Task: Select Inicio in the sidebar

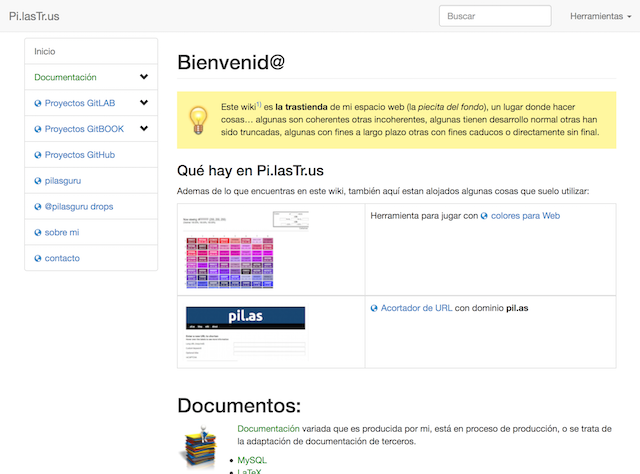Action: pyautogui.click(x=45, y=51)
